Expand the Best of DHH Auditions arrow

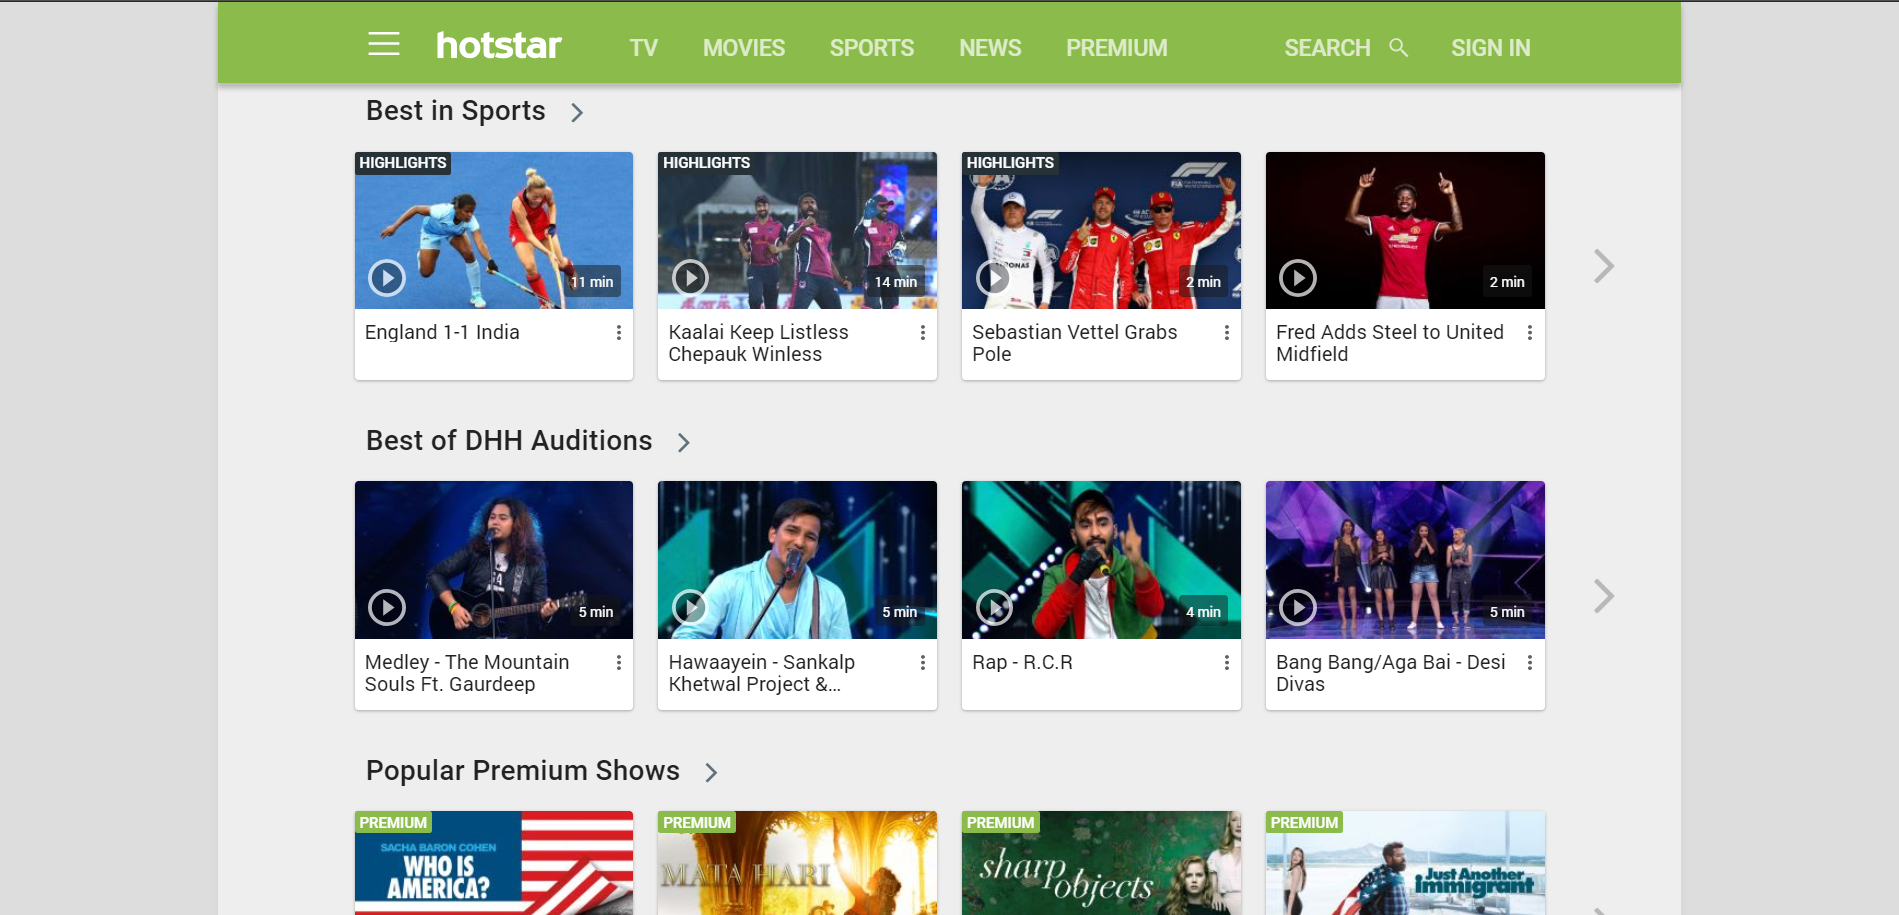pos(684,443)
